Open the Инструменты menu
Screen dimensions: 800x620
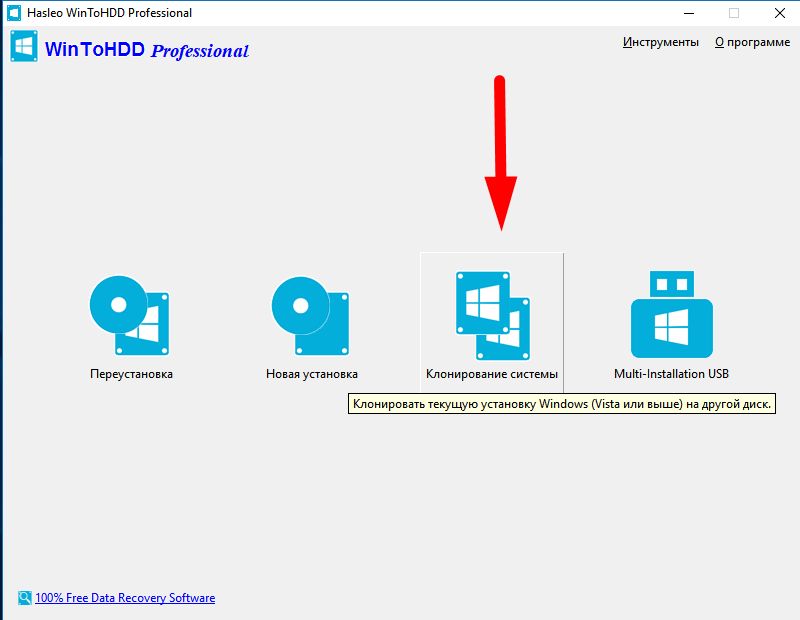(660, 42)
